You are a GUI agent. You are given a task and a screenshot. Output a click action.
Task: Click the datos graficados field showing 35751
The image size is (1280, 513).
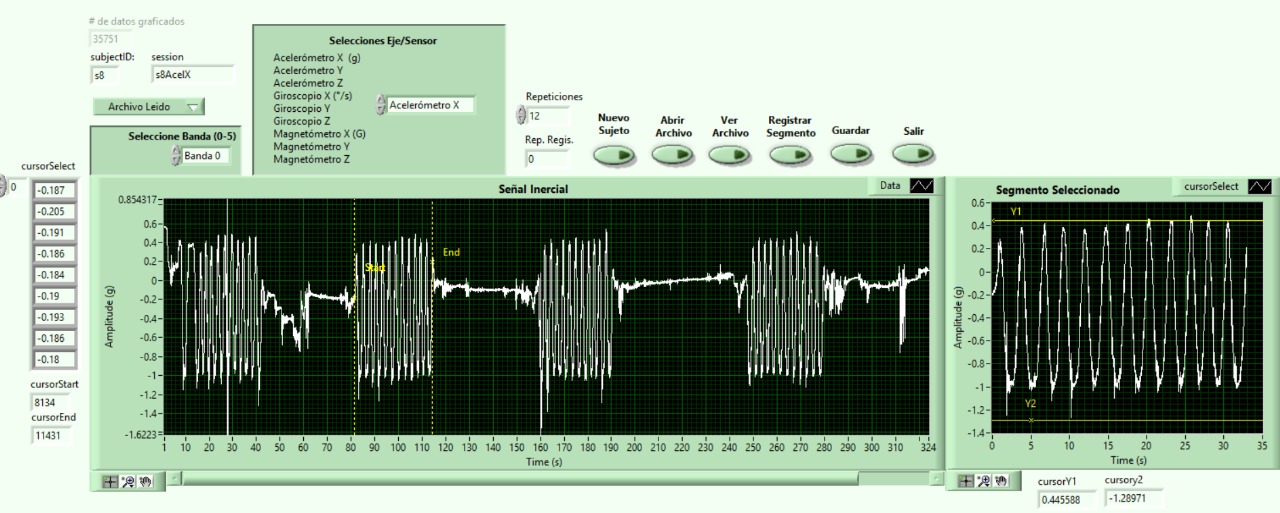[111, 39]
